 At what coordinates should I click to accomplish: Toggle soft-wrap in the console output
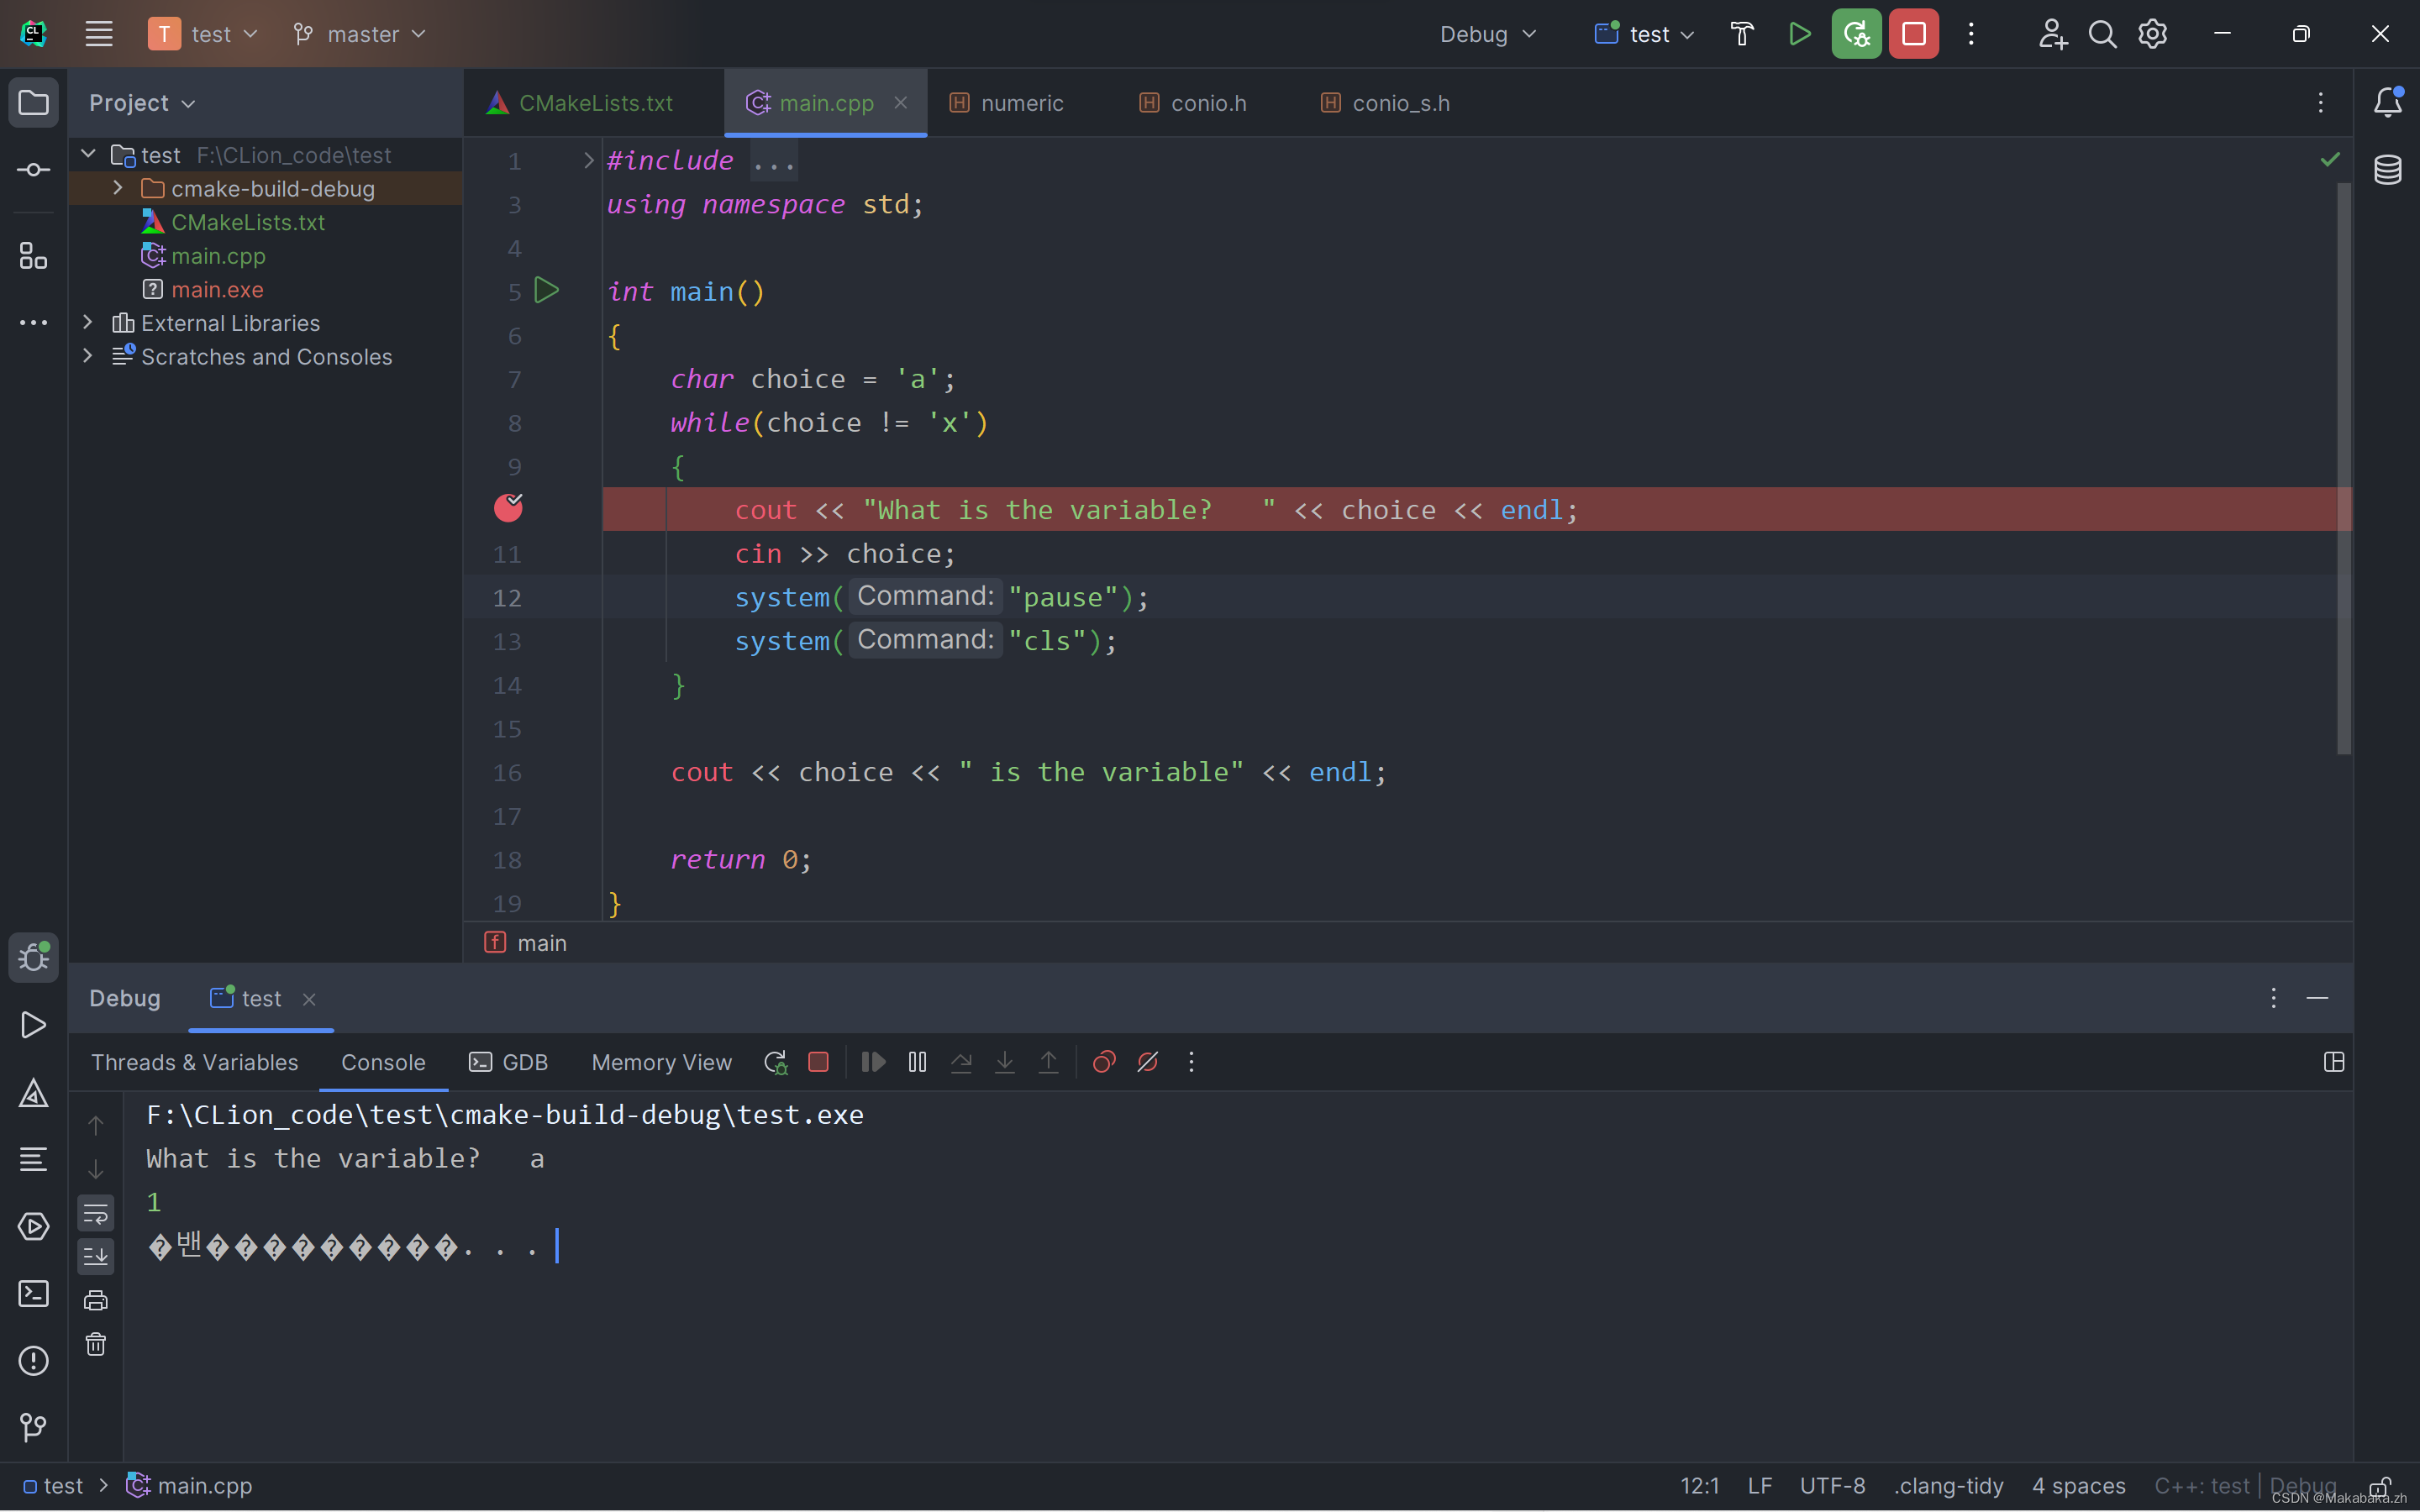pyautogui.click(x=95, y=1213)
